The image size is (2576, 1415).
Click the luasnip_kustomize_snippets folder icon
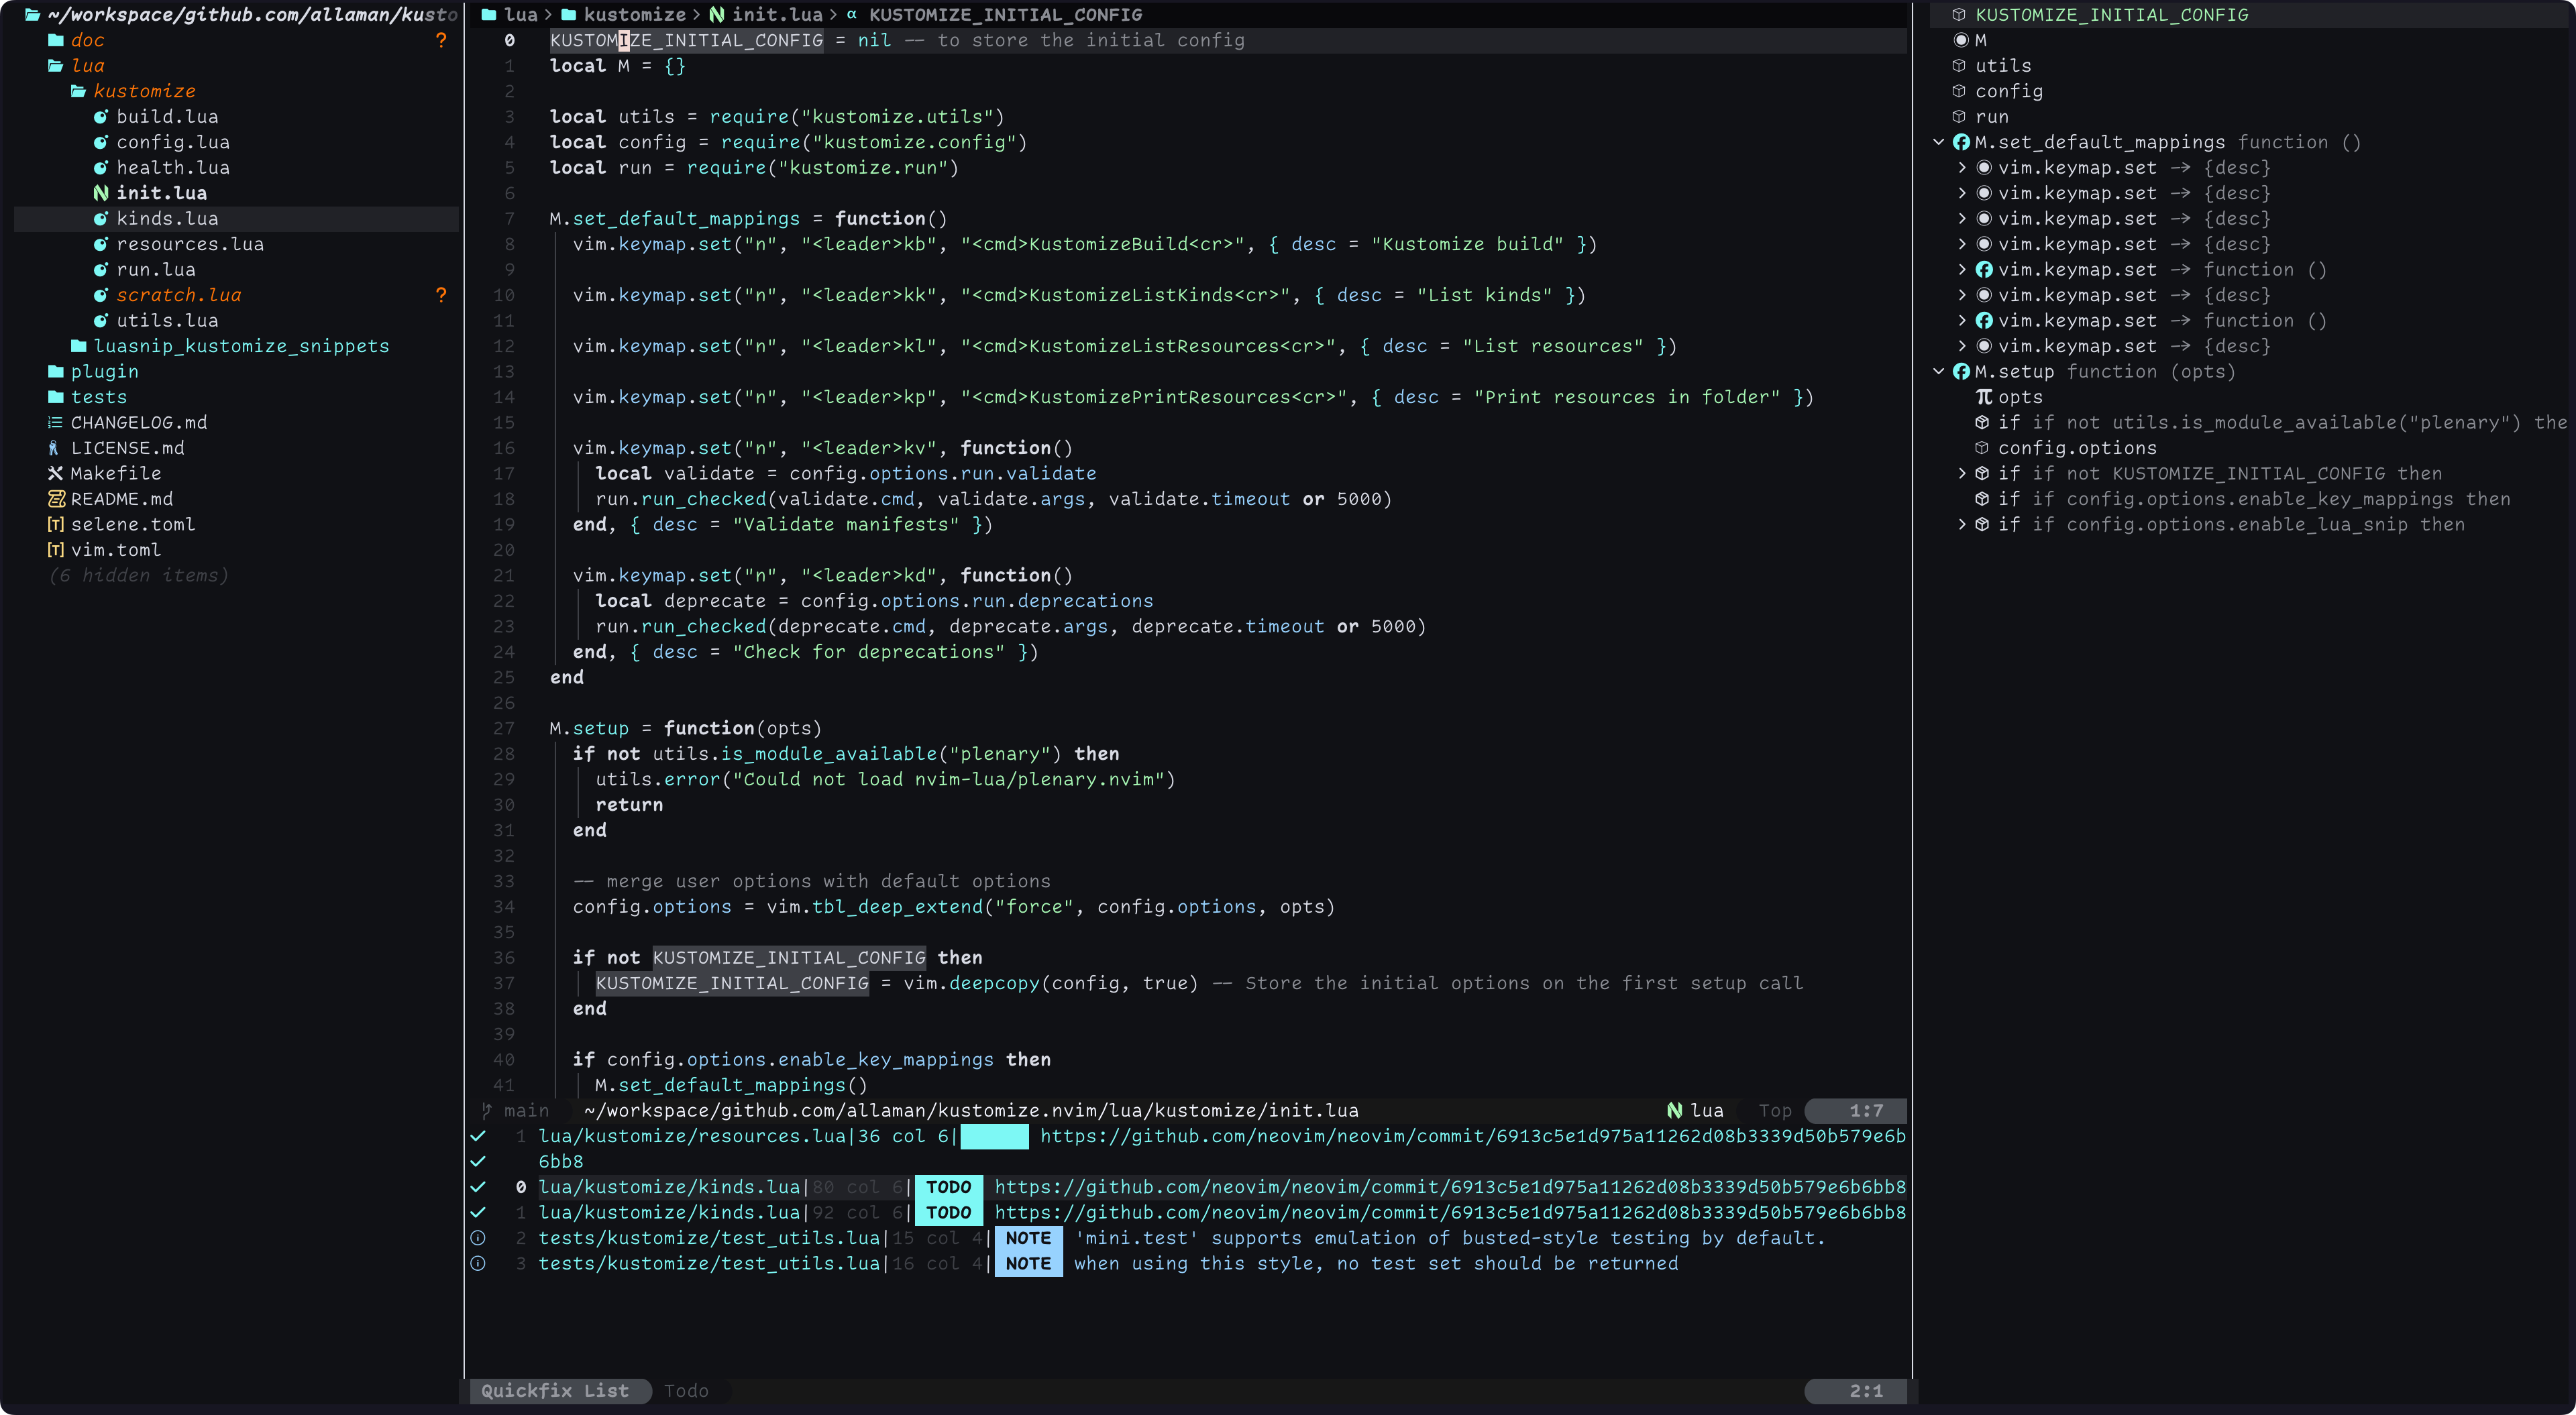click(79, 346)
